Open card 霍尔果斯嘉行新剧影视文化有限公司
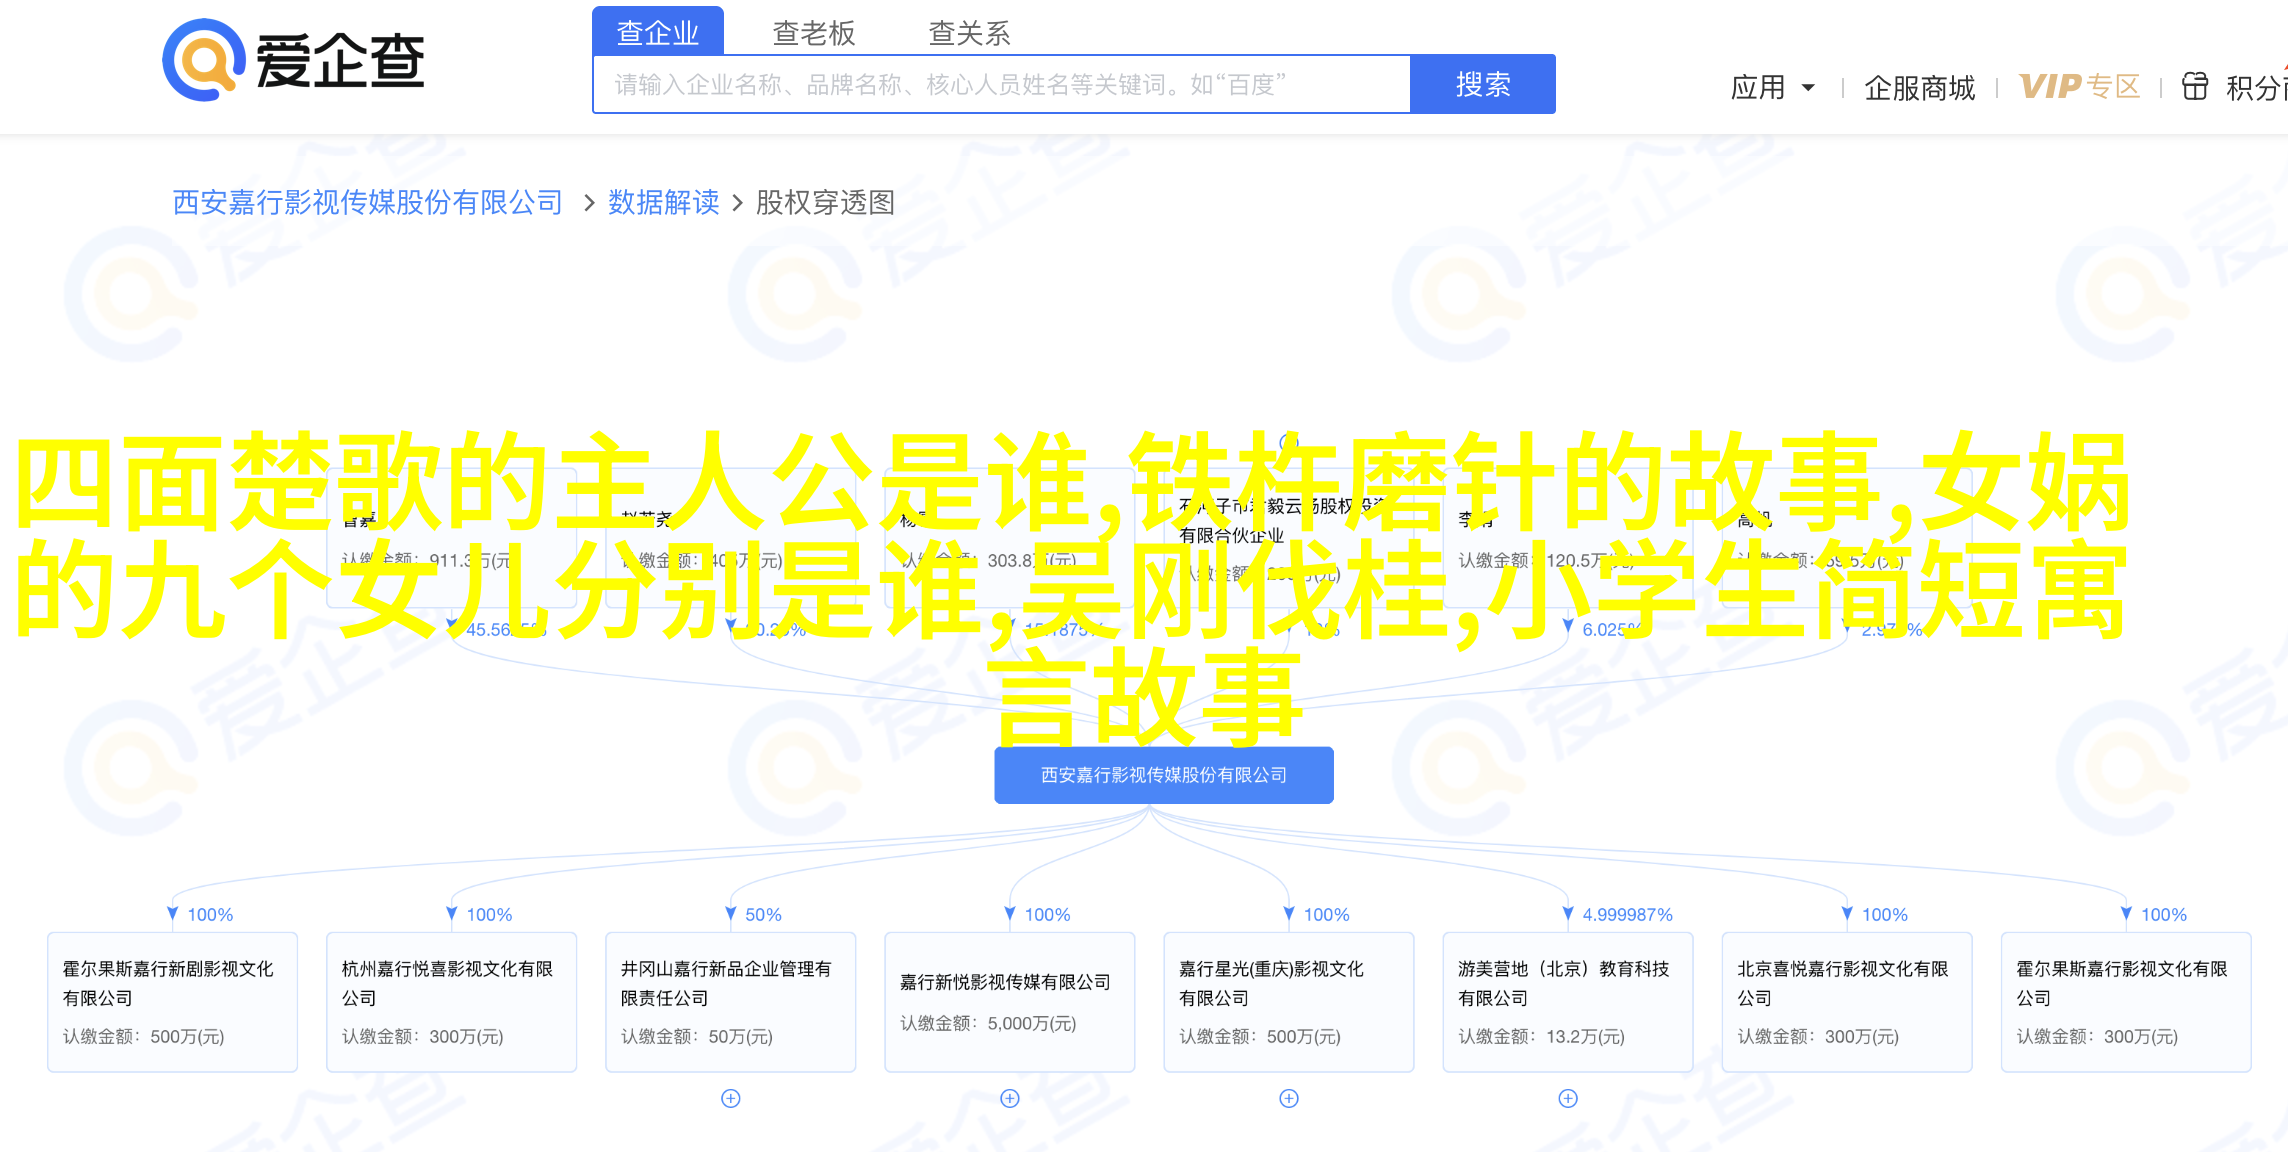This screenshot has height=1152, width=2288. tap(172, 1002)
